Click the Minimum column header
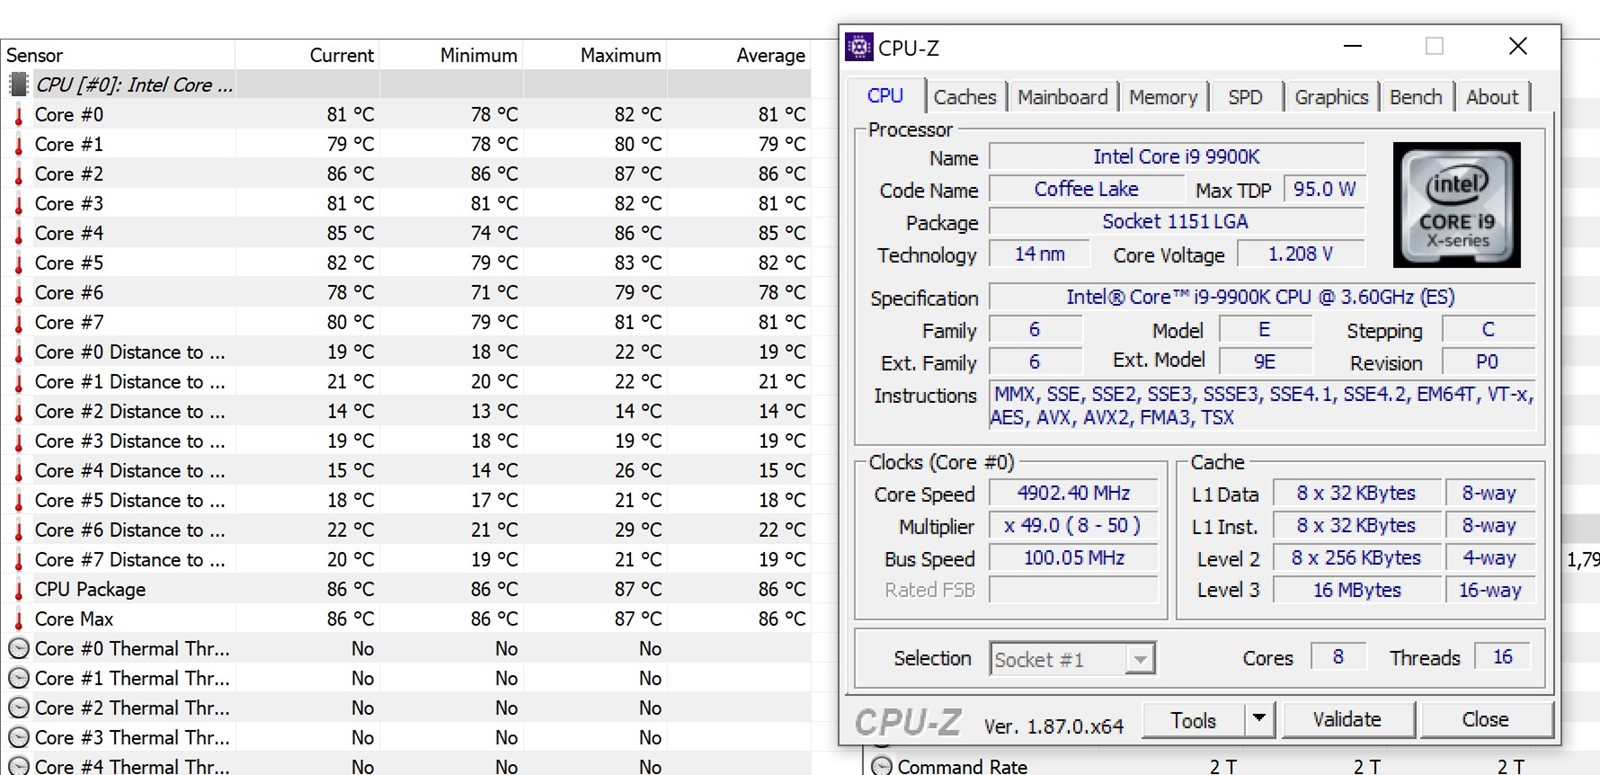The width and height of the screenshot is (1600, 775). tap(451, 55)
